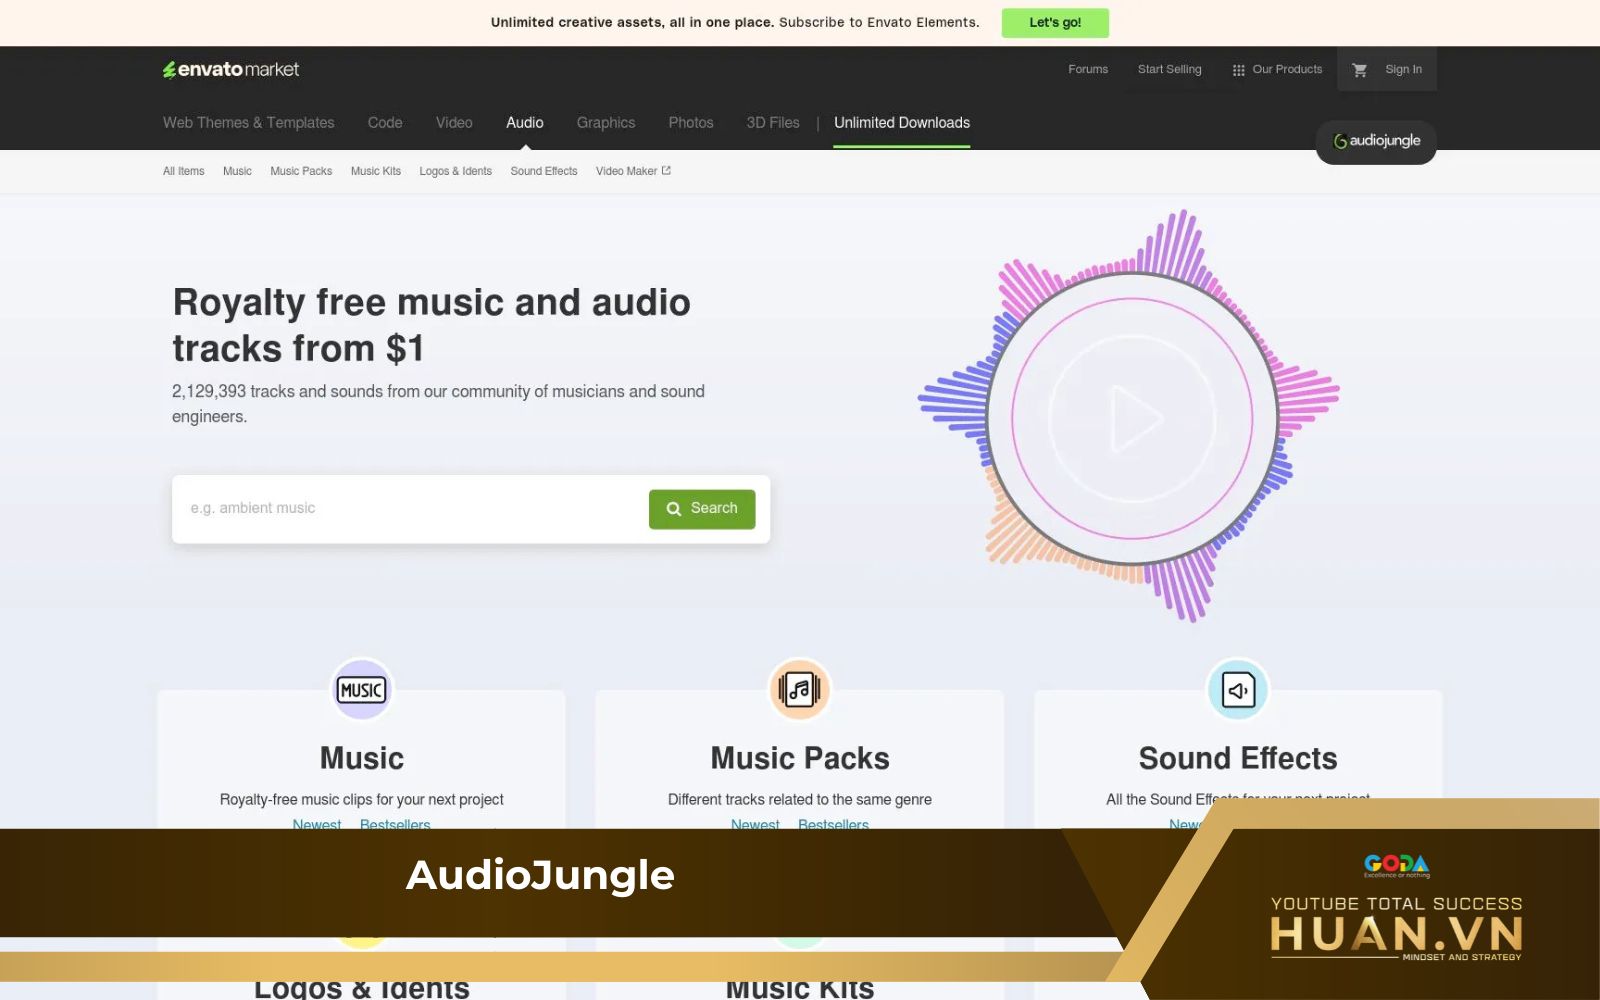Click the Music card heading
Image resolution: width=1600 pixels, height=1000 pixels.
click(362, 758)
